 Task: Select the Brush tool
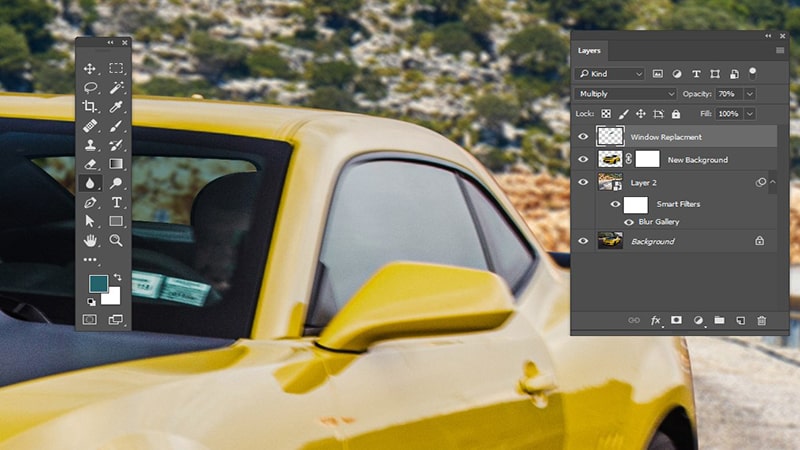pos(116,126)
